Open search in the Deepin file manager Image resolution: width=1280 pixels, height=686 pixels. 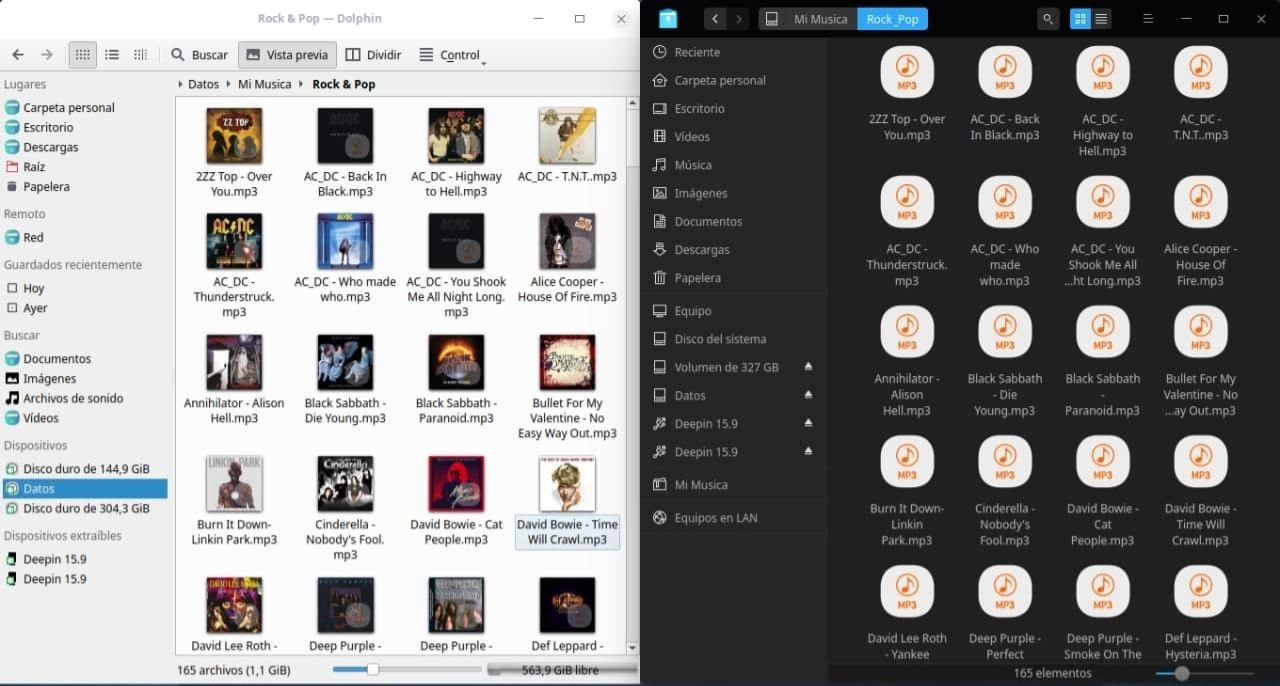click(1047, 18)
